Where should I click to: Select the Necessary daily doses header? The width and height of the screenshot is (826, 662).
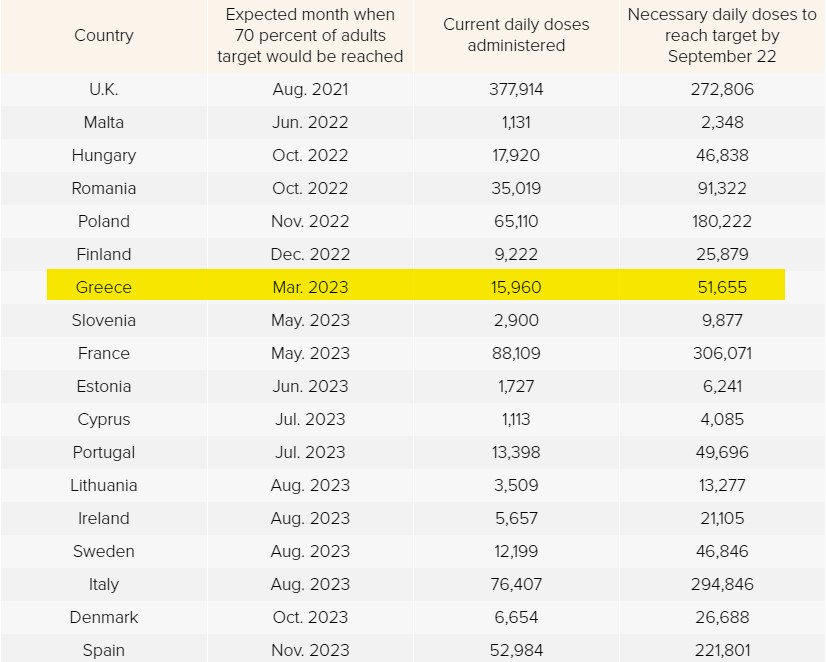click(722, 35)
